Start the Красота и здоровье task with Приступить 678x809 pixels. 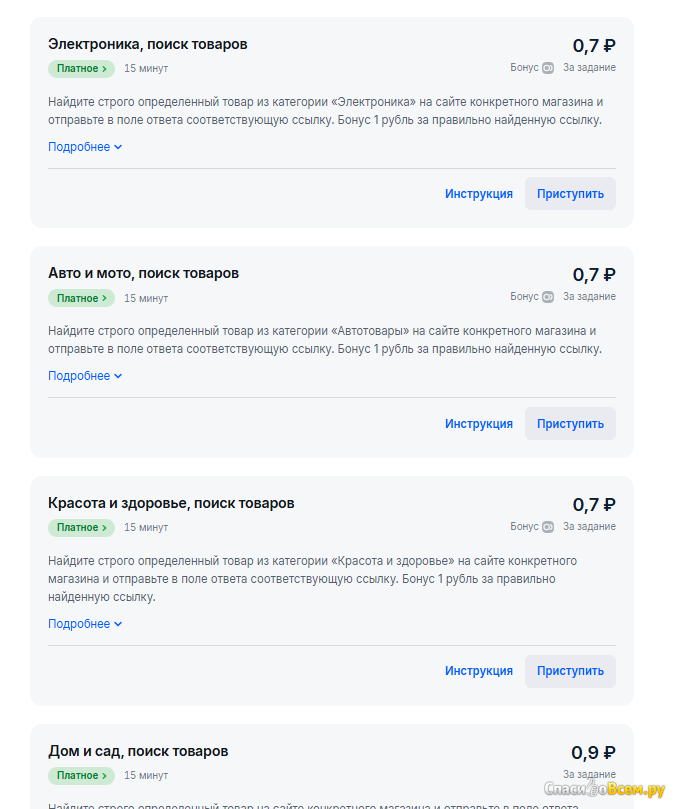click(570, 671)
